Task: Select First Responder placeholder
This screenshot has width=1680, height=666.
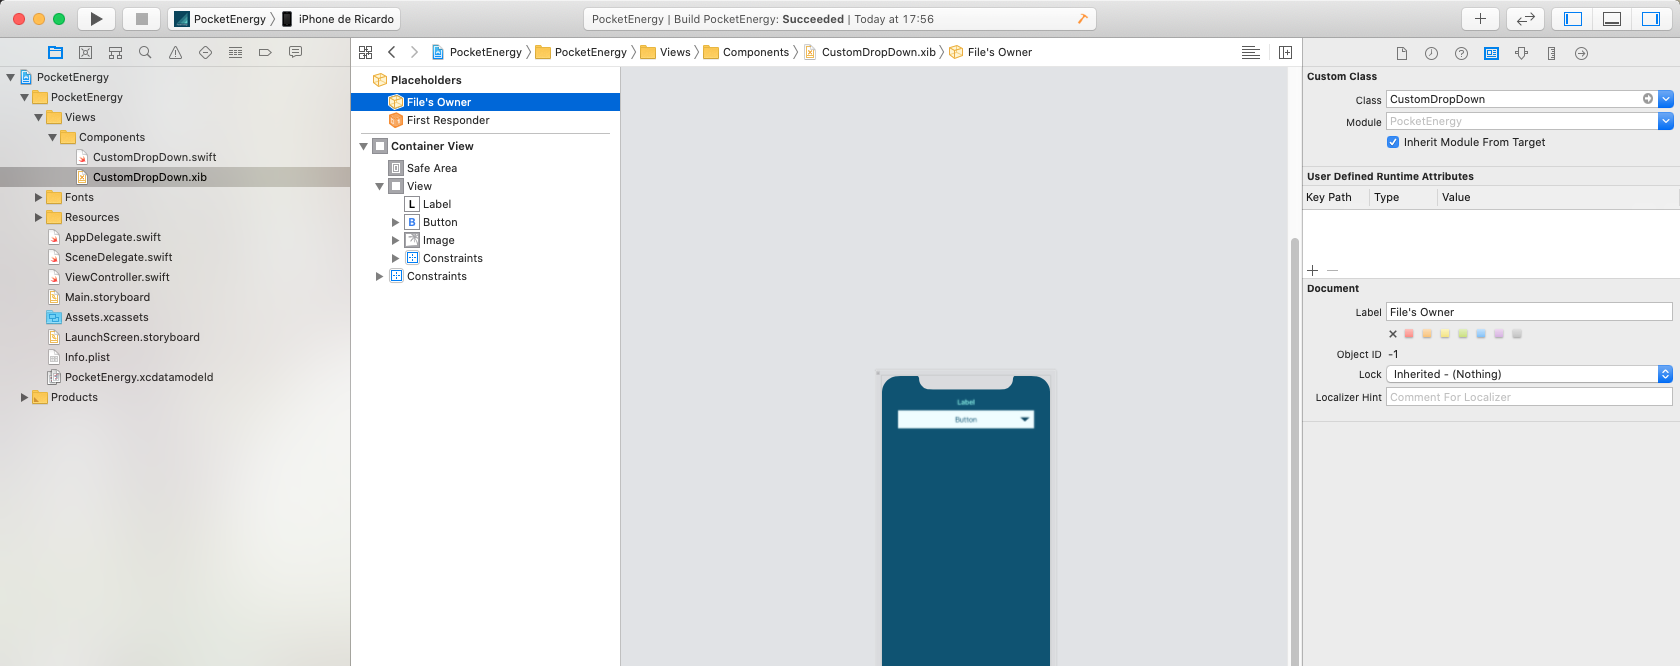Action: coord(447,120)
